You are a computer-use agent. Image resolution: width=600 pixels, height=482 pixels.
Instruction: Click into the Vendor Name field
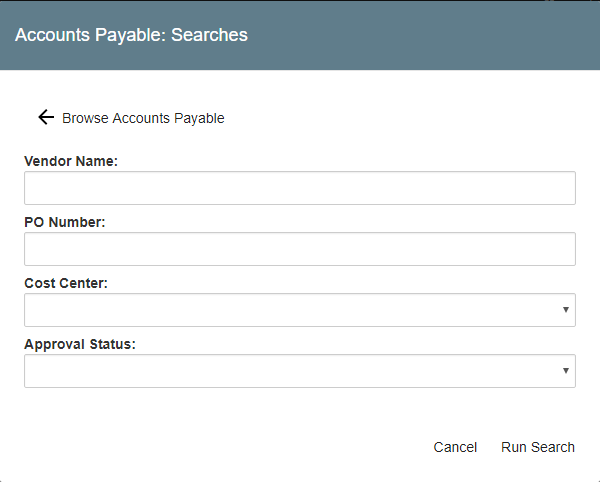coord(299,188)
